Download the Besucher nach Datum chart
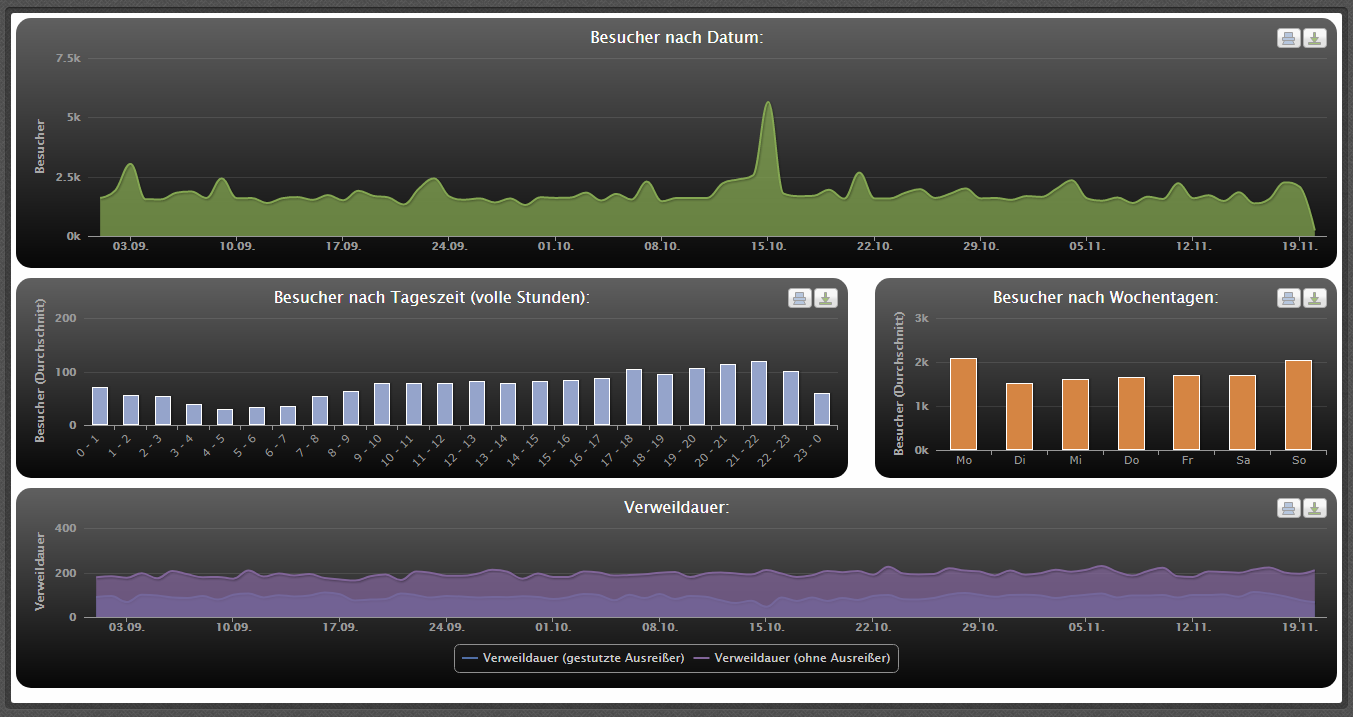The image size is (1353, 717). (x=1315, y=38)
